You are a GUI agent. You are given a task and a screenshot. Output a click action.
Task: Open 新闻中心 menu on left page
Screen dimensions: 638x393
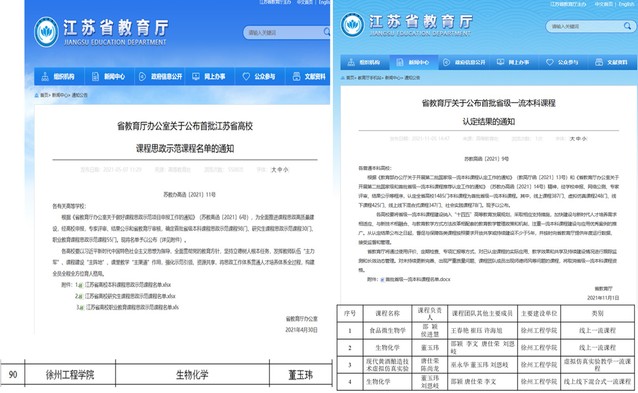(109, 76)
